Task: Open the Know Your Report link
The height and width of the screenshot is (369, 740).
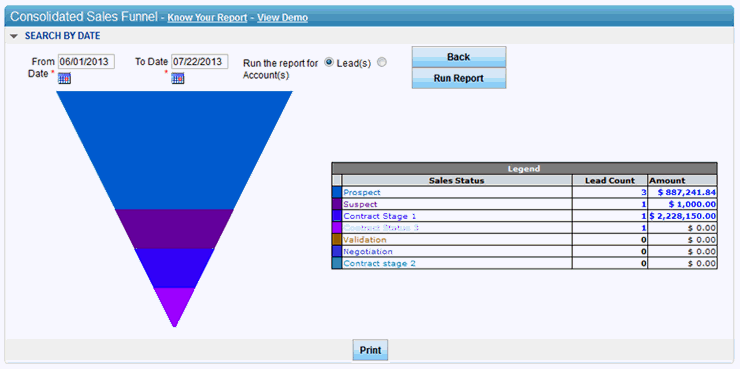Action: [x=207, y=18]
